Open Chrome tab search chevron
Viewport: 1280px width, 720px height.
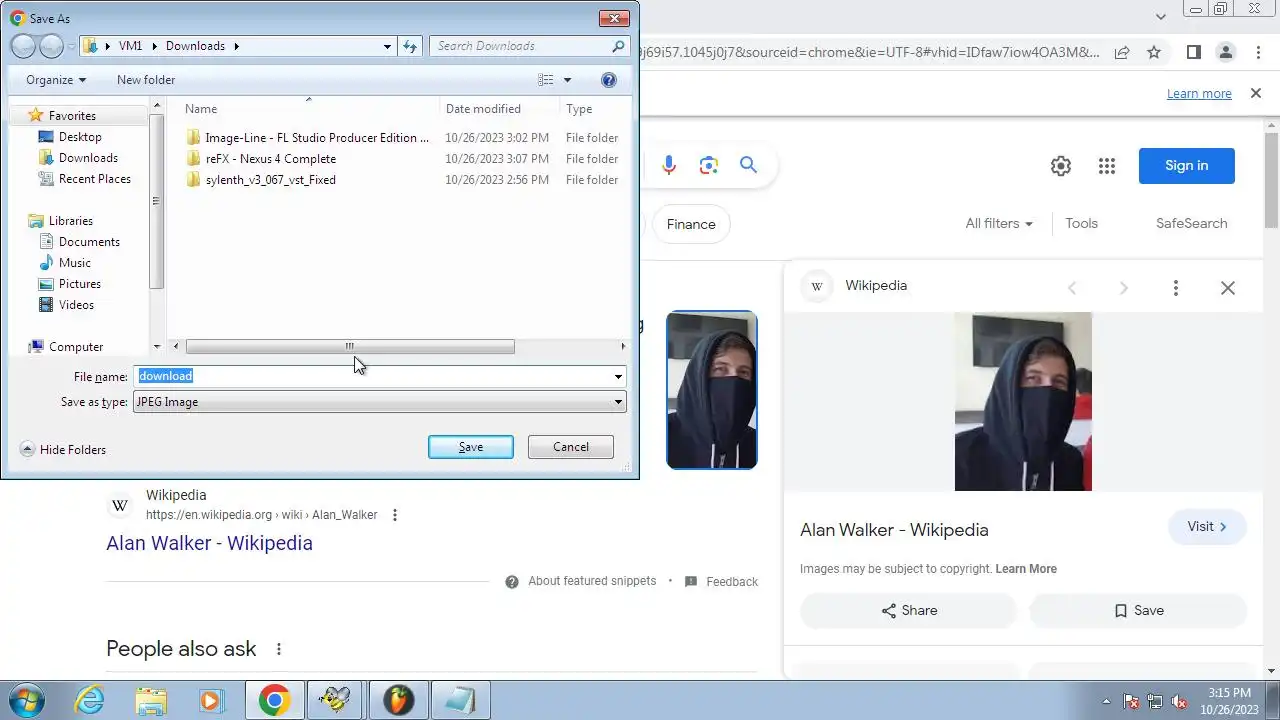click(1161, 17)
